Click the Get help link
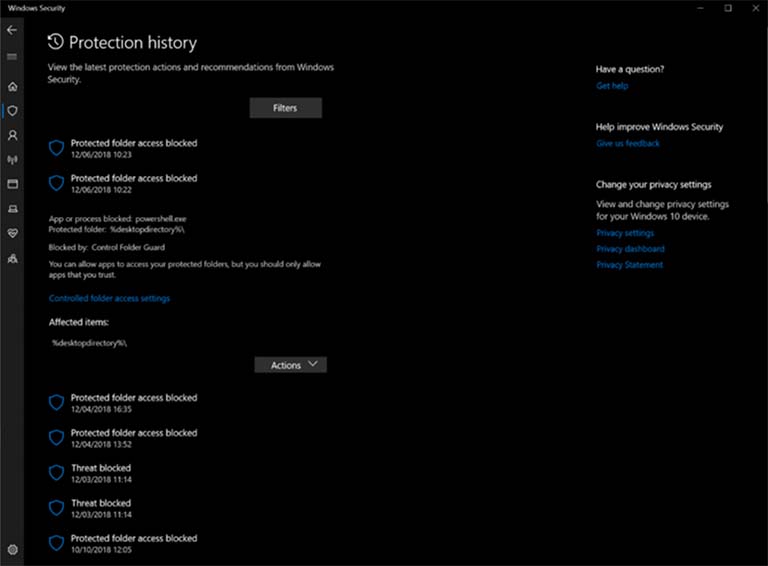This screenshot has width=768, height=566. point(612,86)
